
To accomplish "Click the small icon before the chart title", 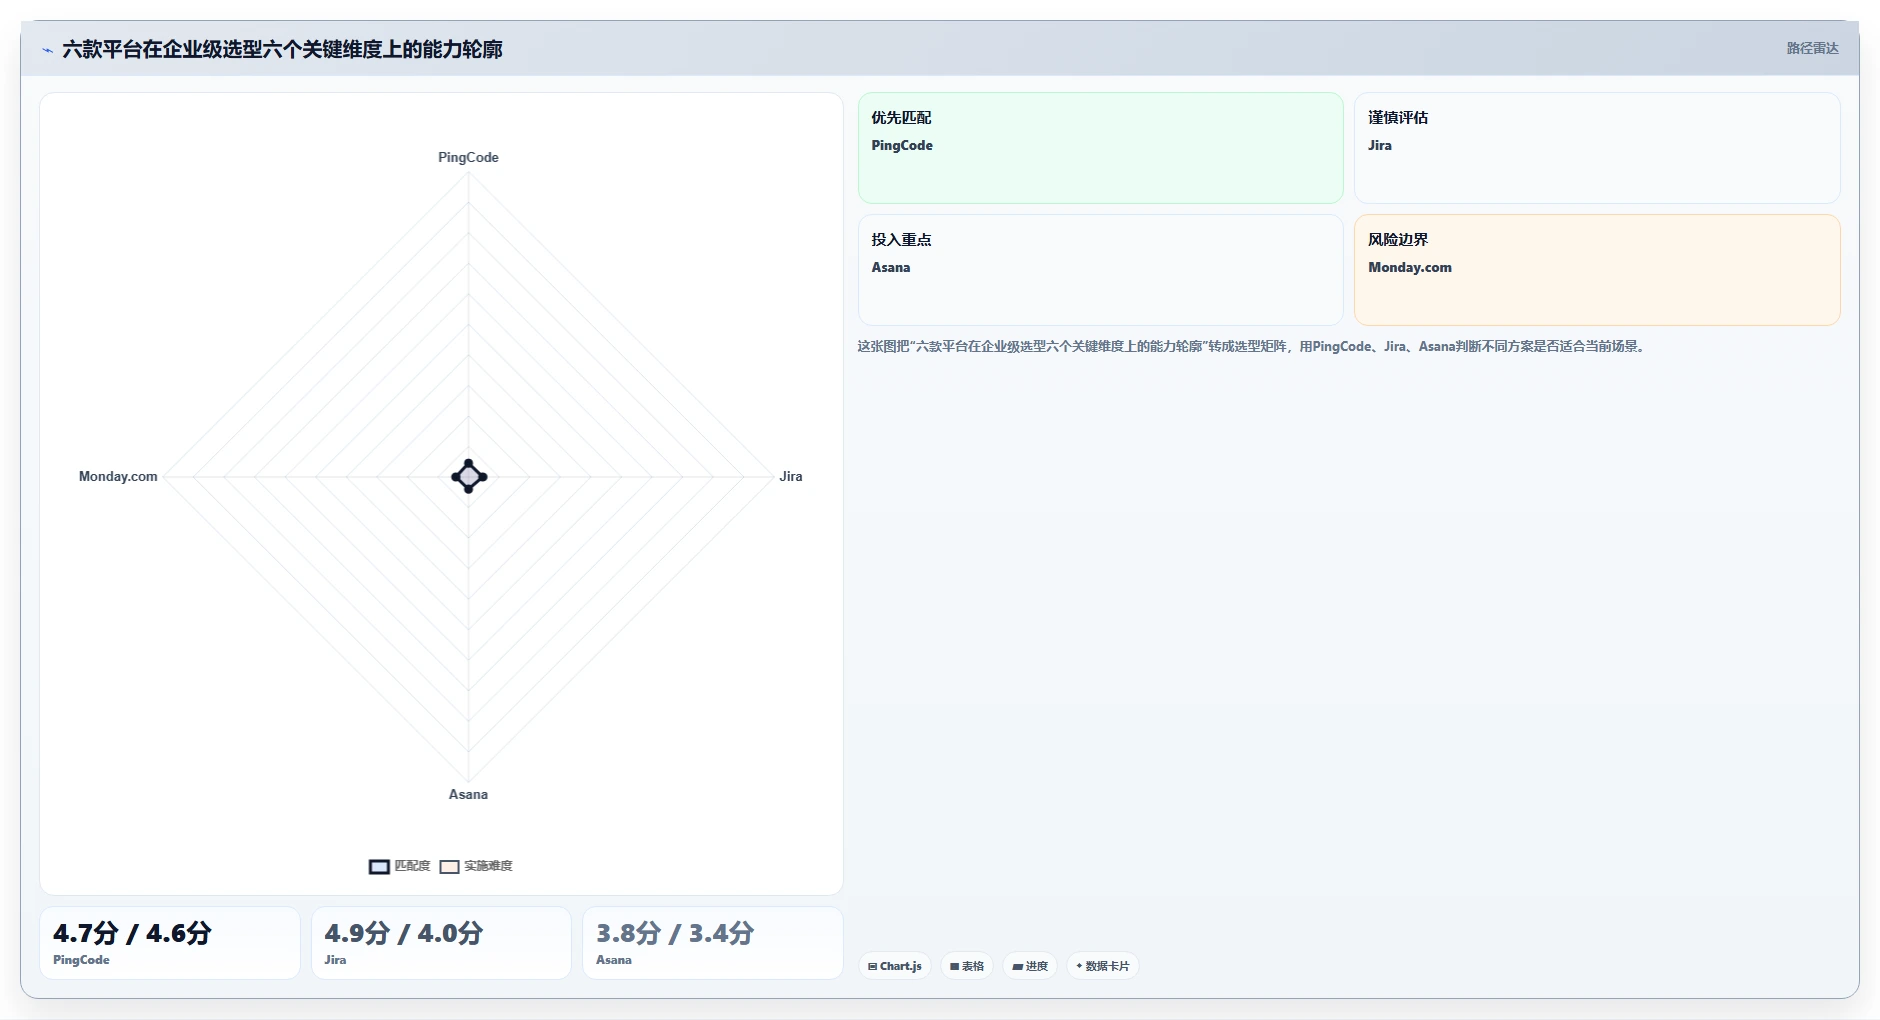I will click(x=47, y=50).
